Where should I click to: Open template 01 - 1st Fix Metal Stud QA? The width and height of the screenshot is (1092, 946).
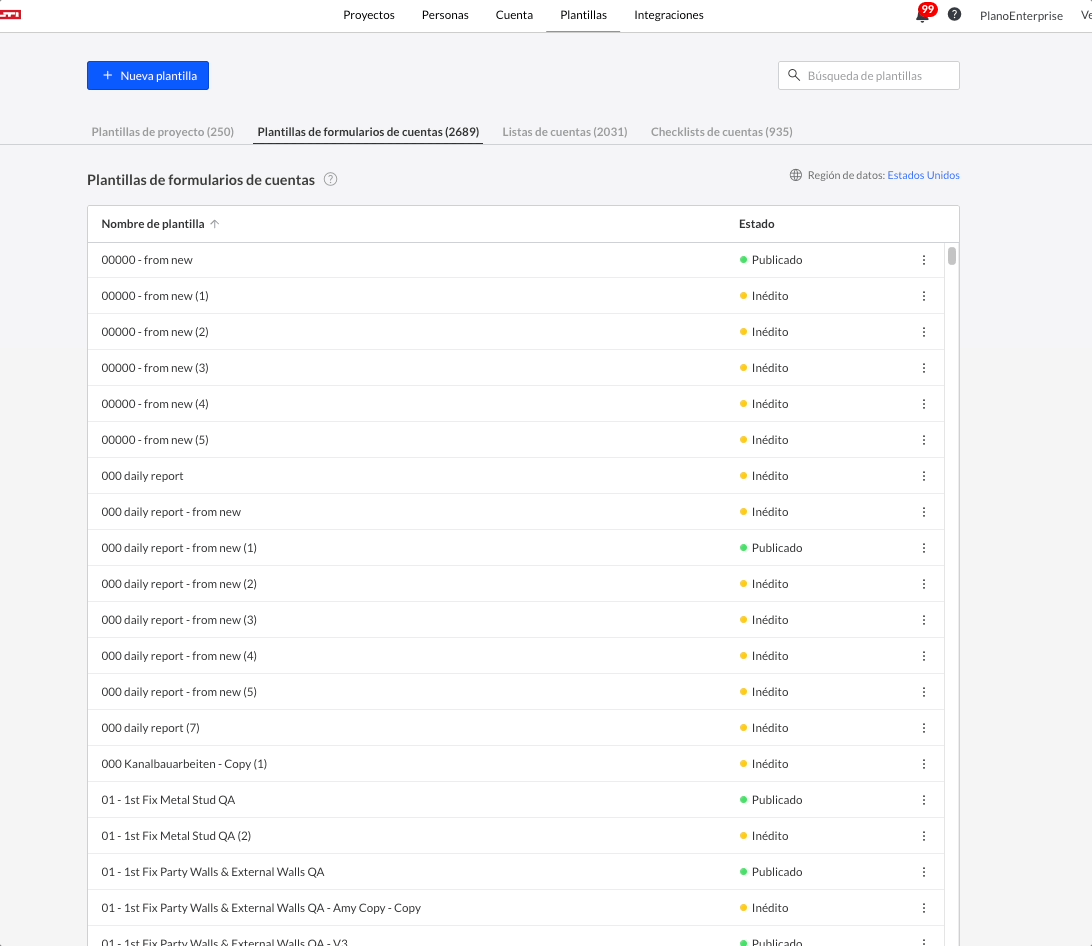click(168, 800)
